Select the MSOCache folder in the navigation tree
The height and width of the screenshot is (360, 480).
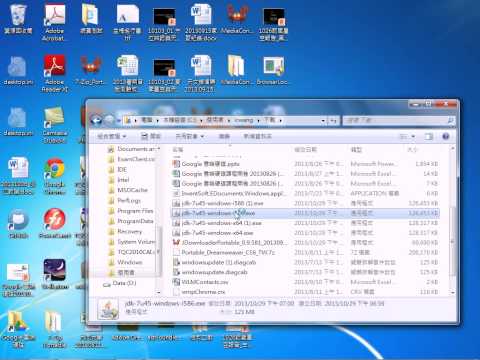[128, 190]
